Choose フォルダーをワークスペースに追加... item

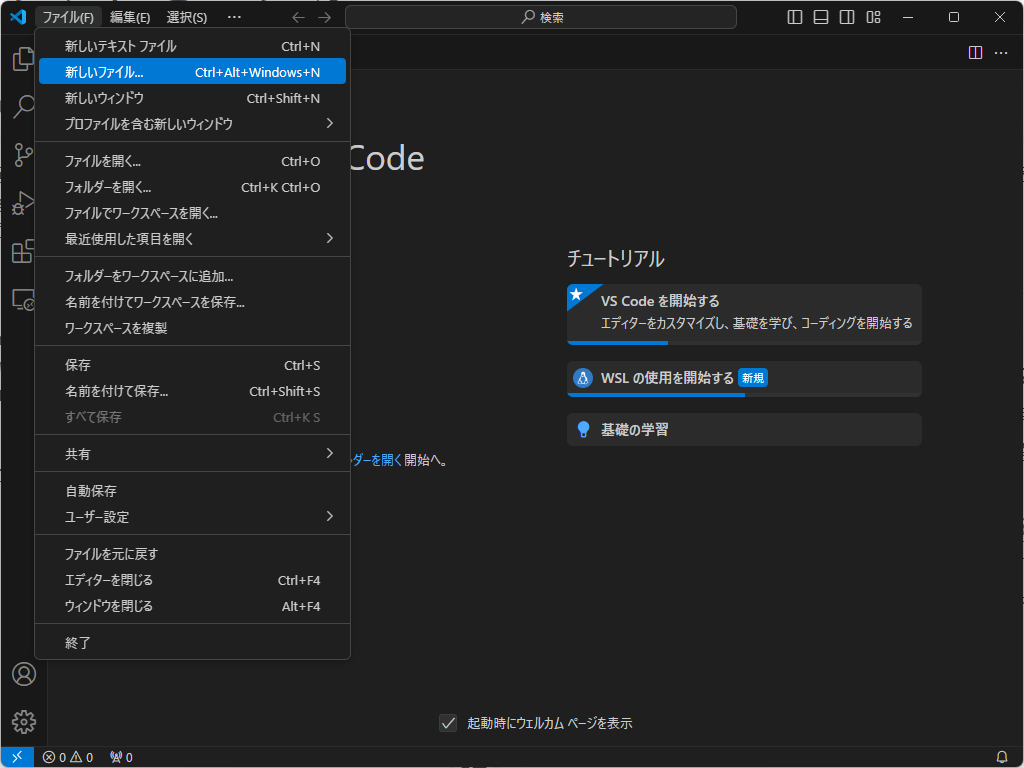(192, 276)
